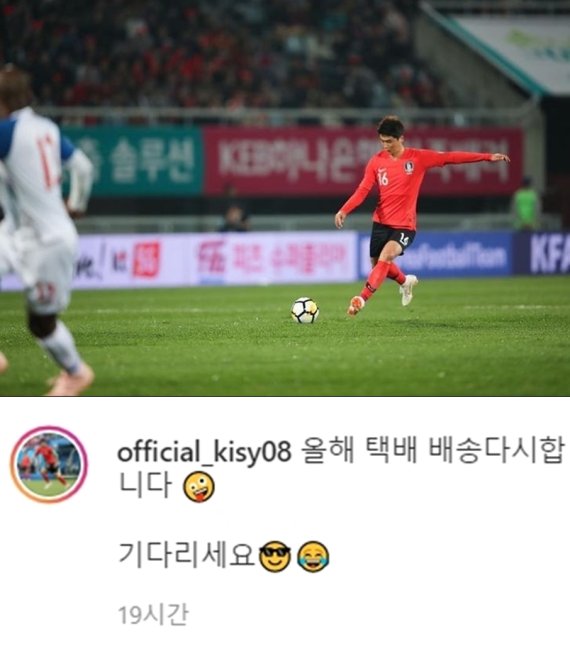Tap the KFA advertising board
Image resolution: width=570 pixels, height=656 pixels.
coord(542,254)
